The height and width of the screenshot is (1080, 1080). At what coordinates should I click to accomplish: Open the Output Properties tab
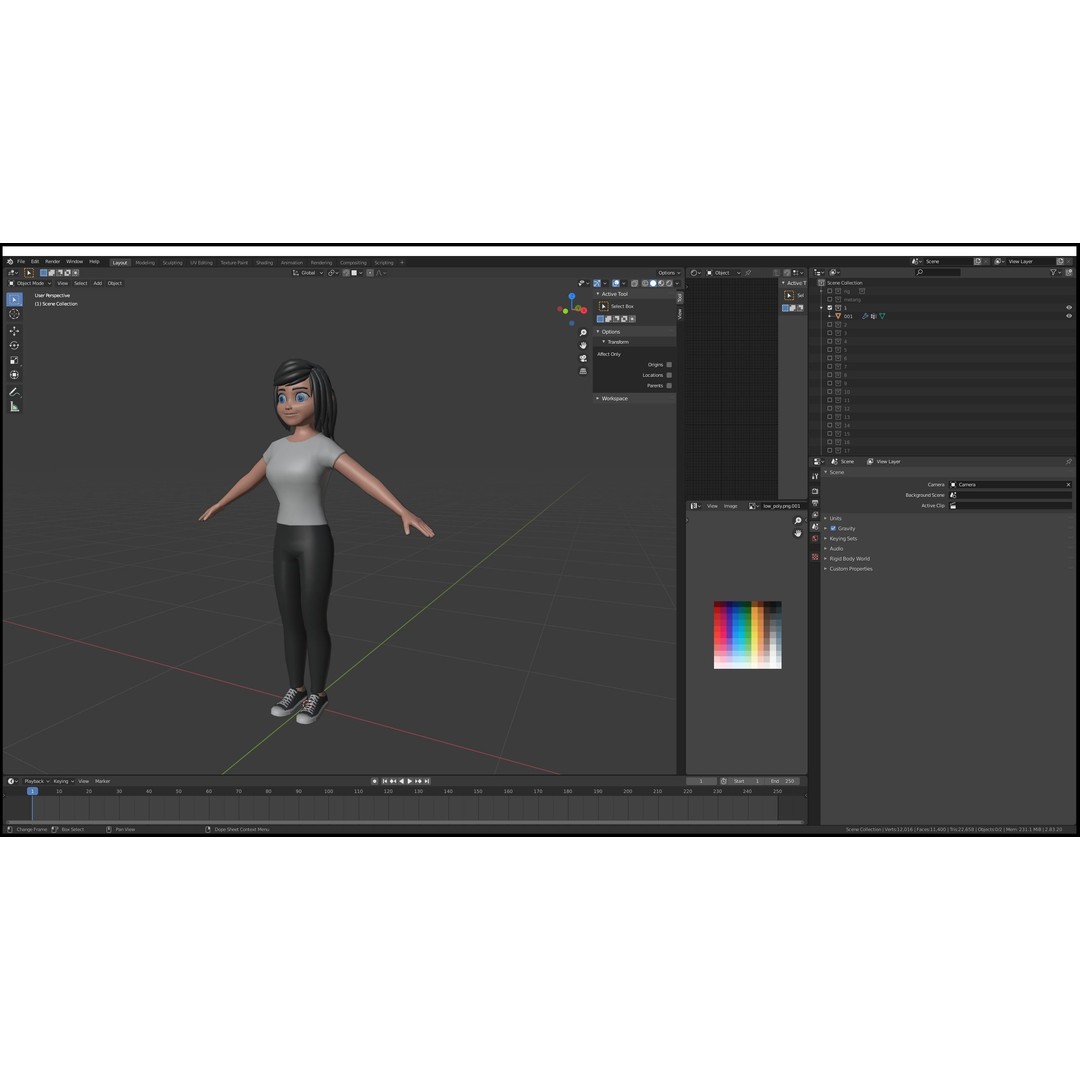(x=816, y=502)
